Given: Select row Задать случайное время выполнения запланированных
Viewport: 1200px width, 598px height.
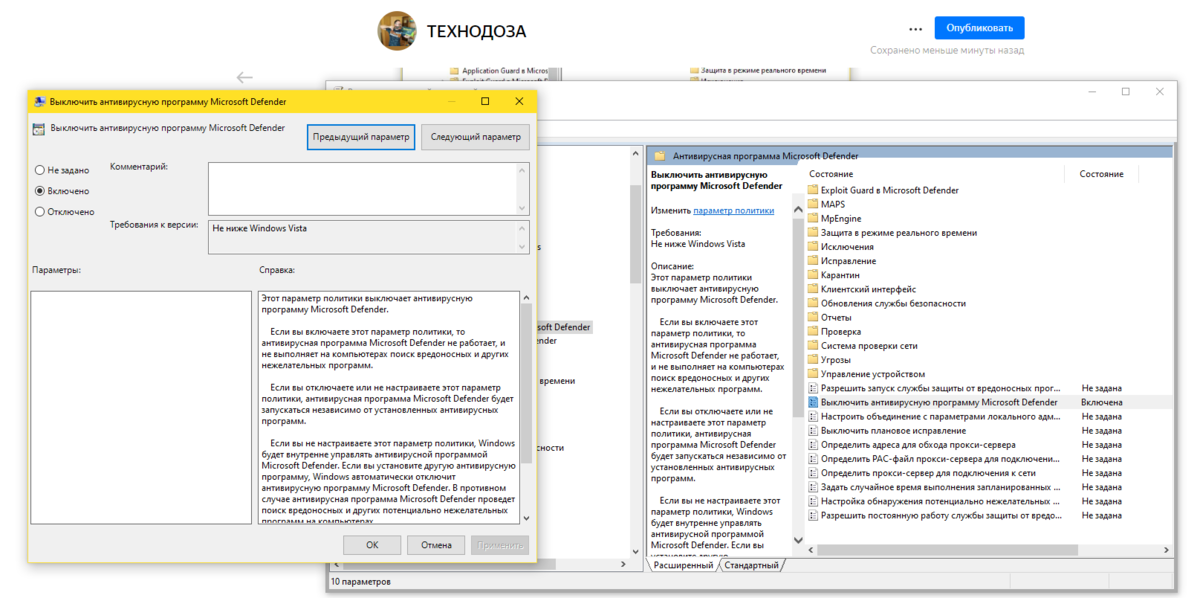Looking at the screenshot, I should 988,487.
